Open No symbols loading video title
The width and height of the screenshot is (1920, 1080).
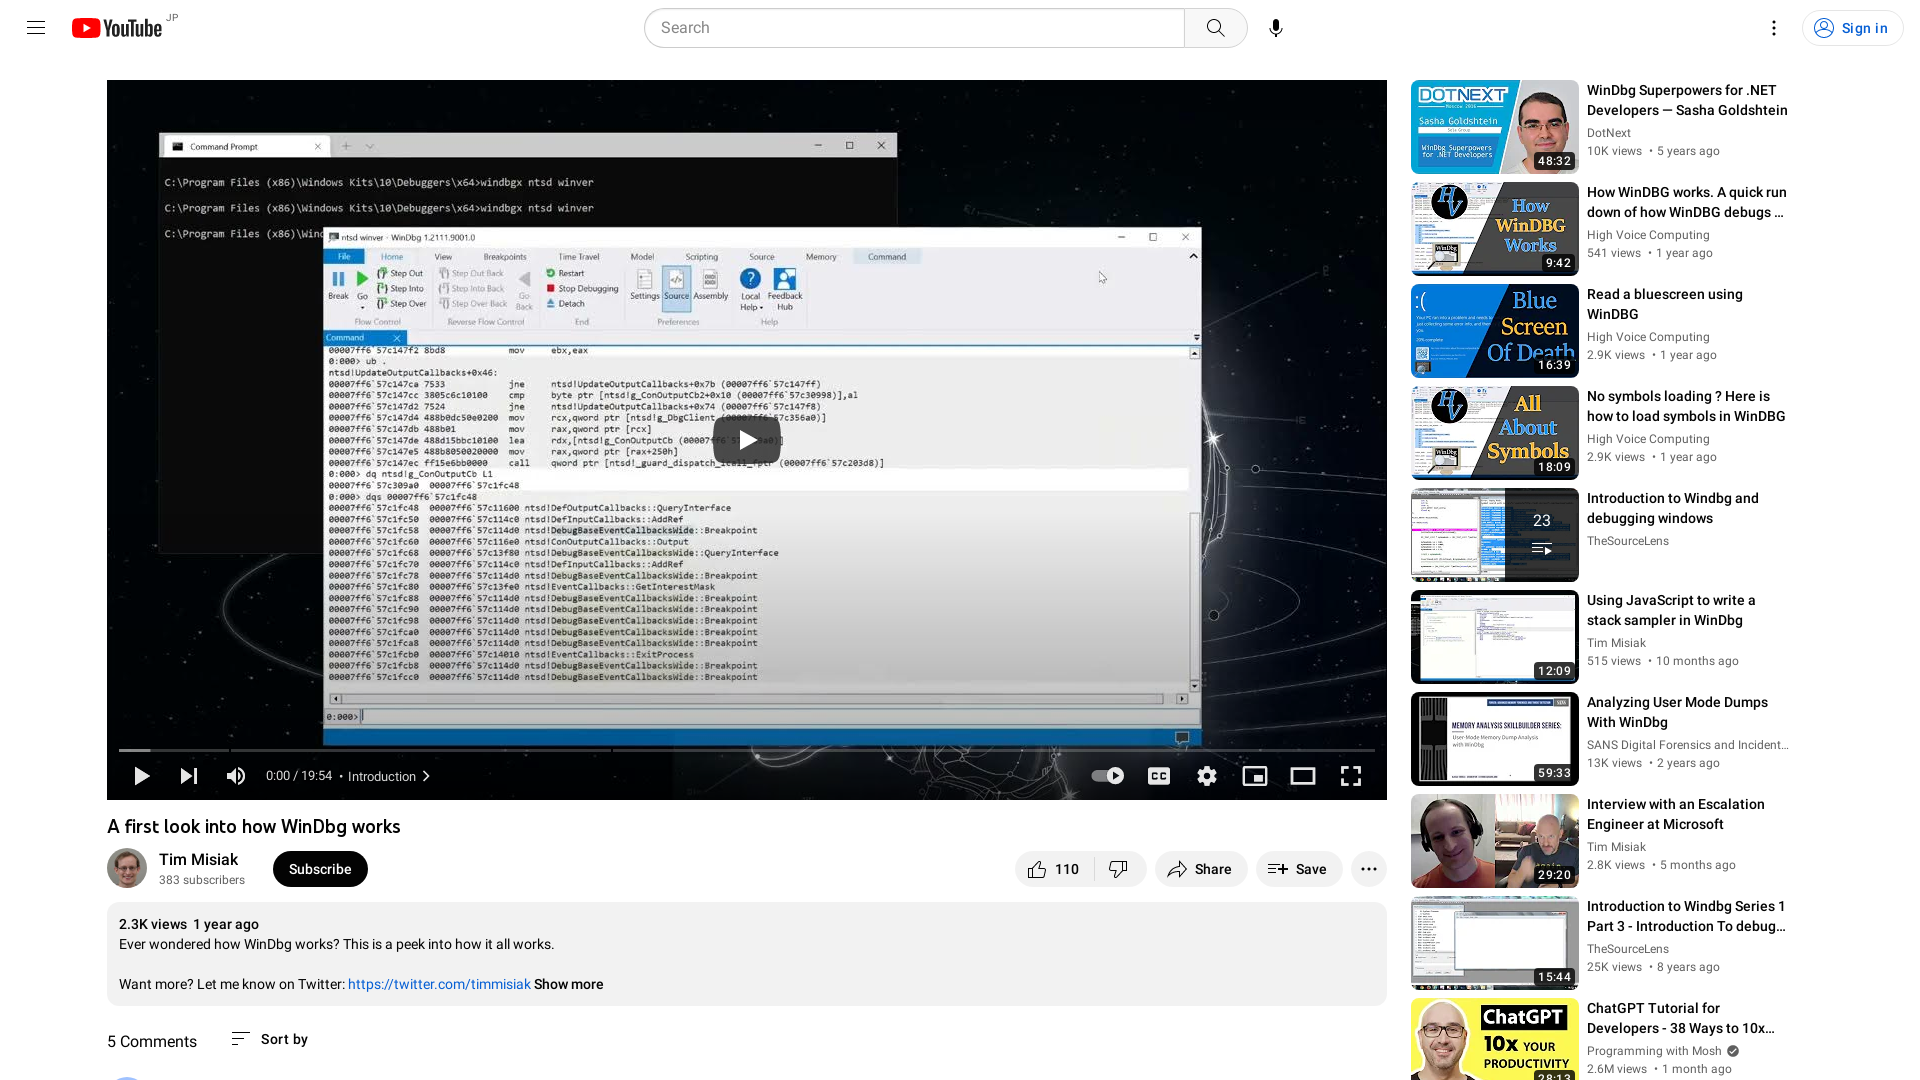pos(1686,406)
